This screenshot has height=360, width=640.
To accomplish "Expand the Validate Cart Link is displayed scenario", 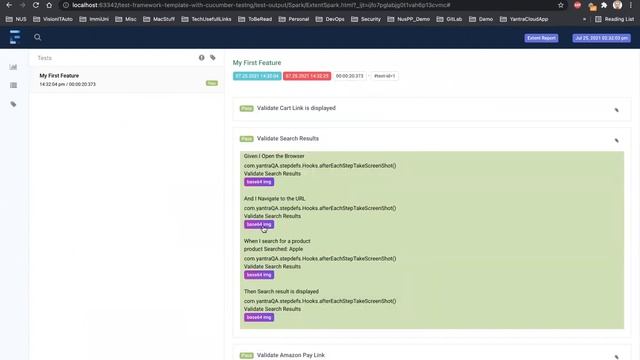I will (296, 108).
